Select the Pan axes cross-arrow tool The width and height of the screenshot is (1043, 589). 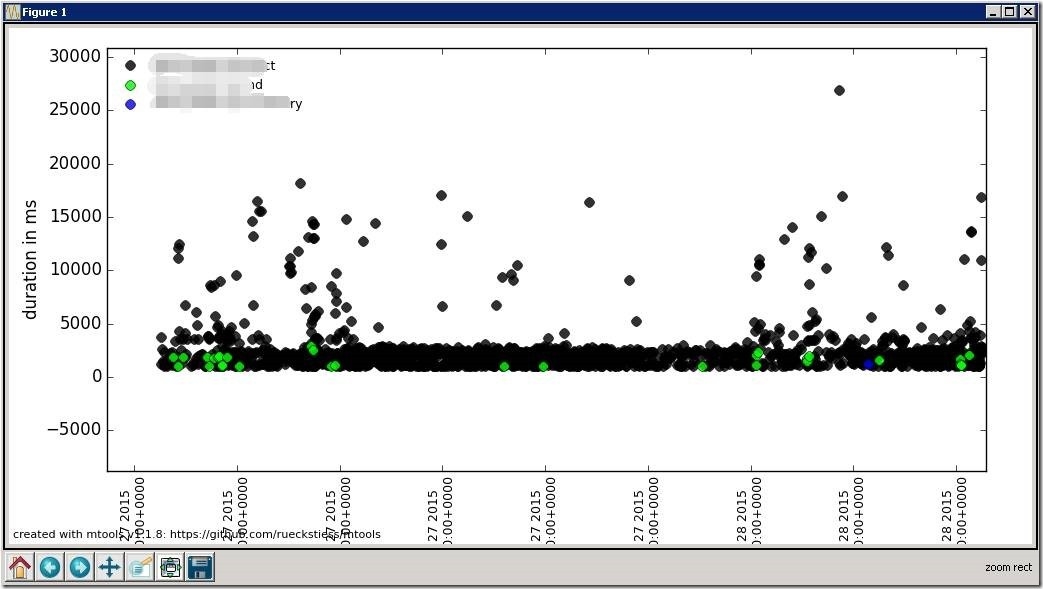point(110,568)
